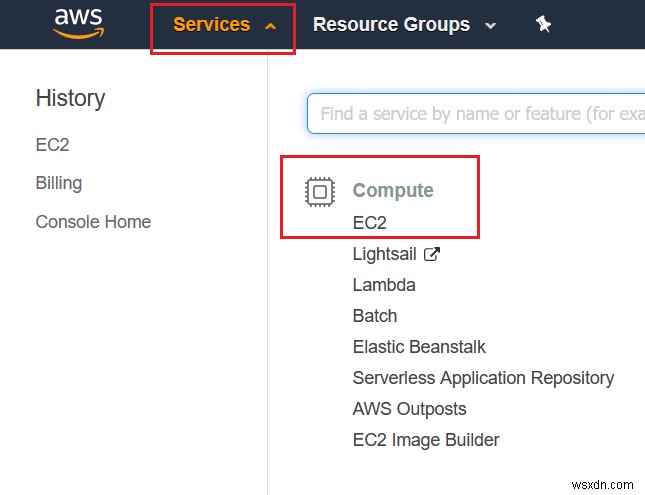The image size is (645, 495).
Task: Open EC2 under Compute
Action: pyautogui.click(x=369, y=223)
